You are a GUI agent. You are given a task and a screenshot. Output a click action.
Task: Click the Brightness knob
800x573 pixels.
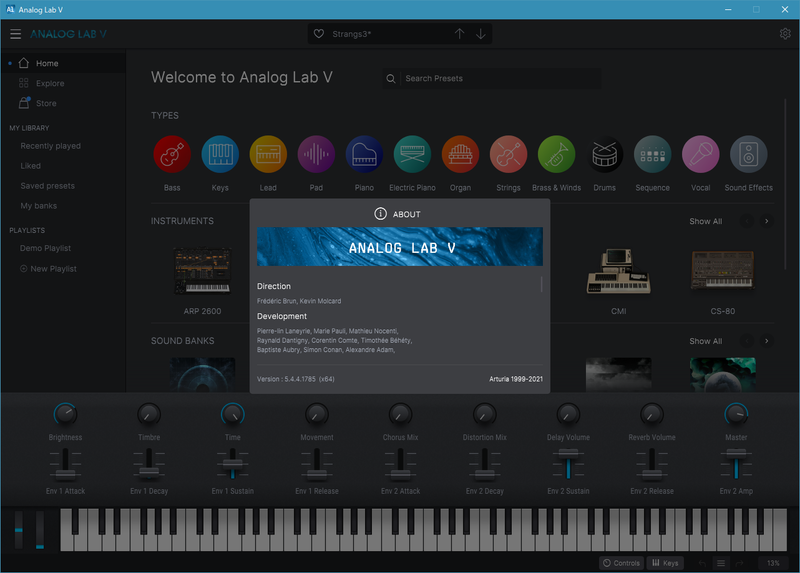point(65,414)
